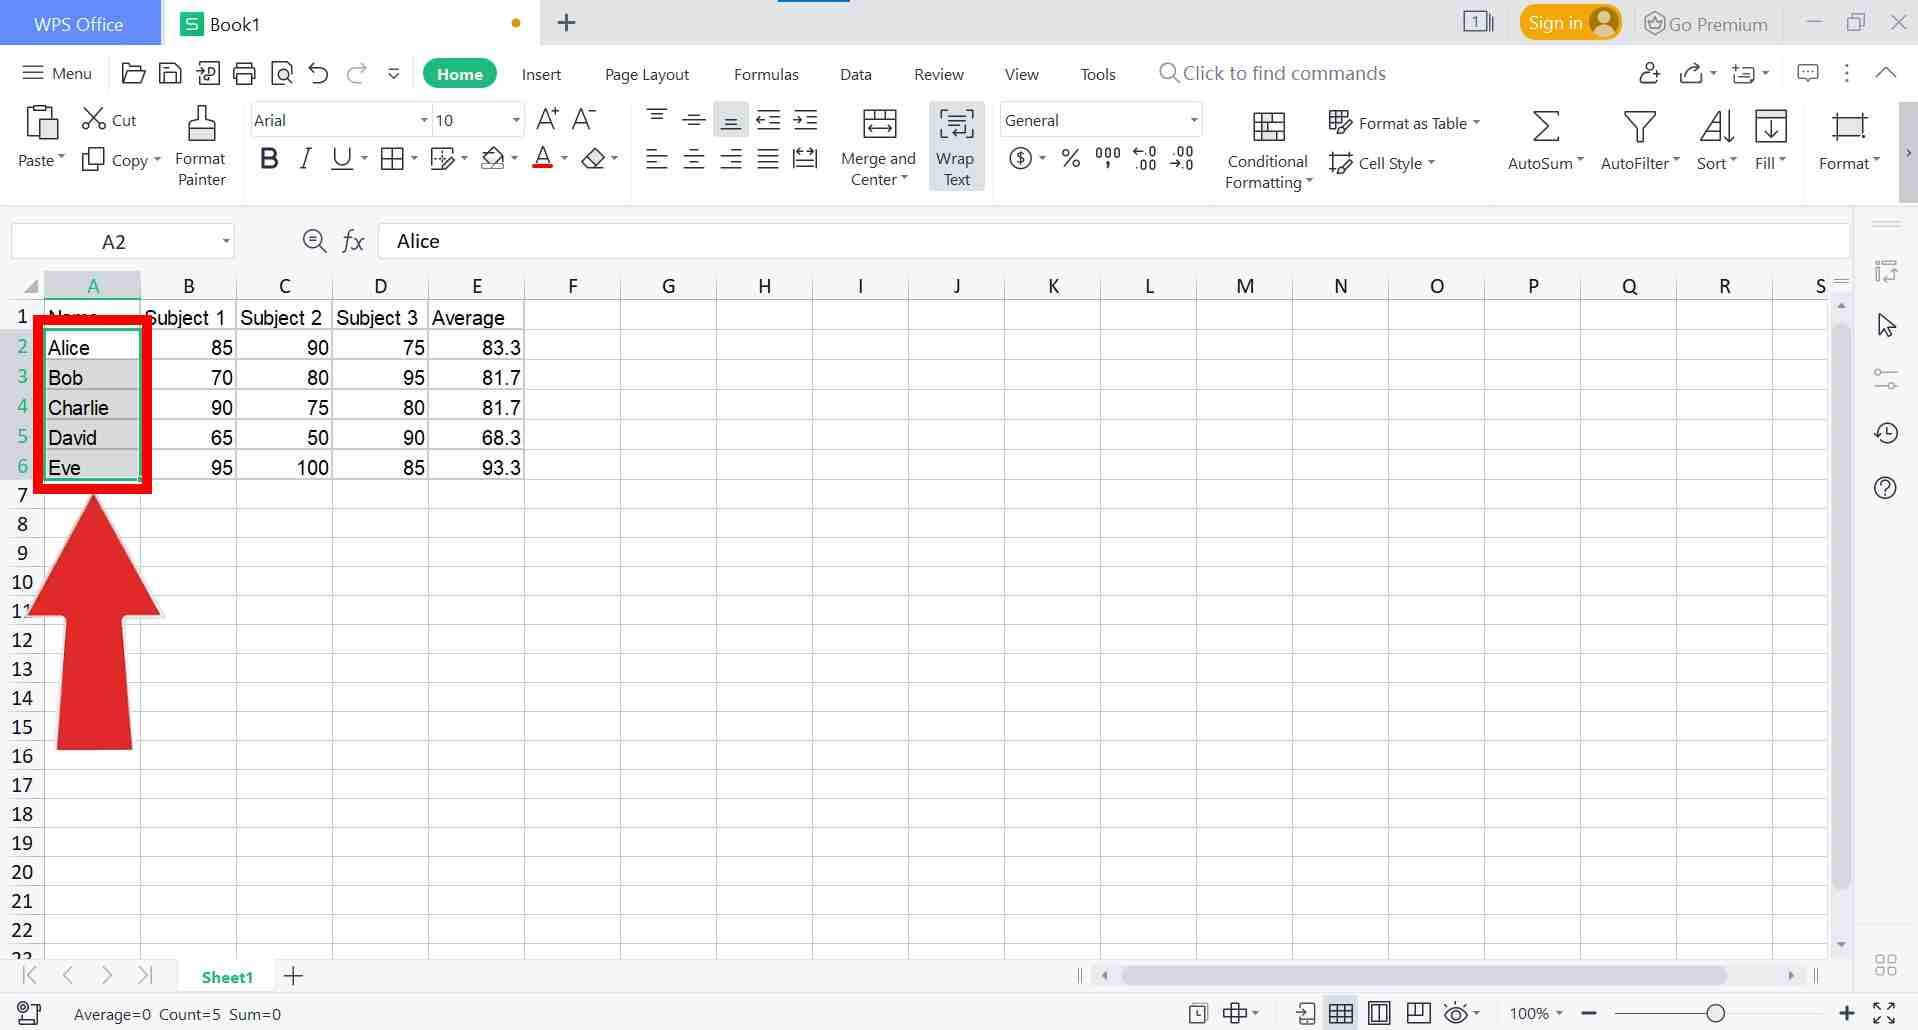Select the Sheet1 tab
1918x1030 pixels.
pos(226,976)
